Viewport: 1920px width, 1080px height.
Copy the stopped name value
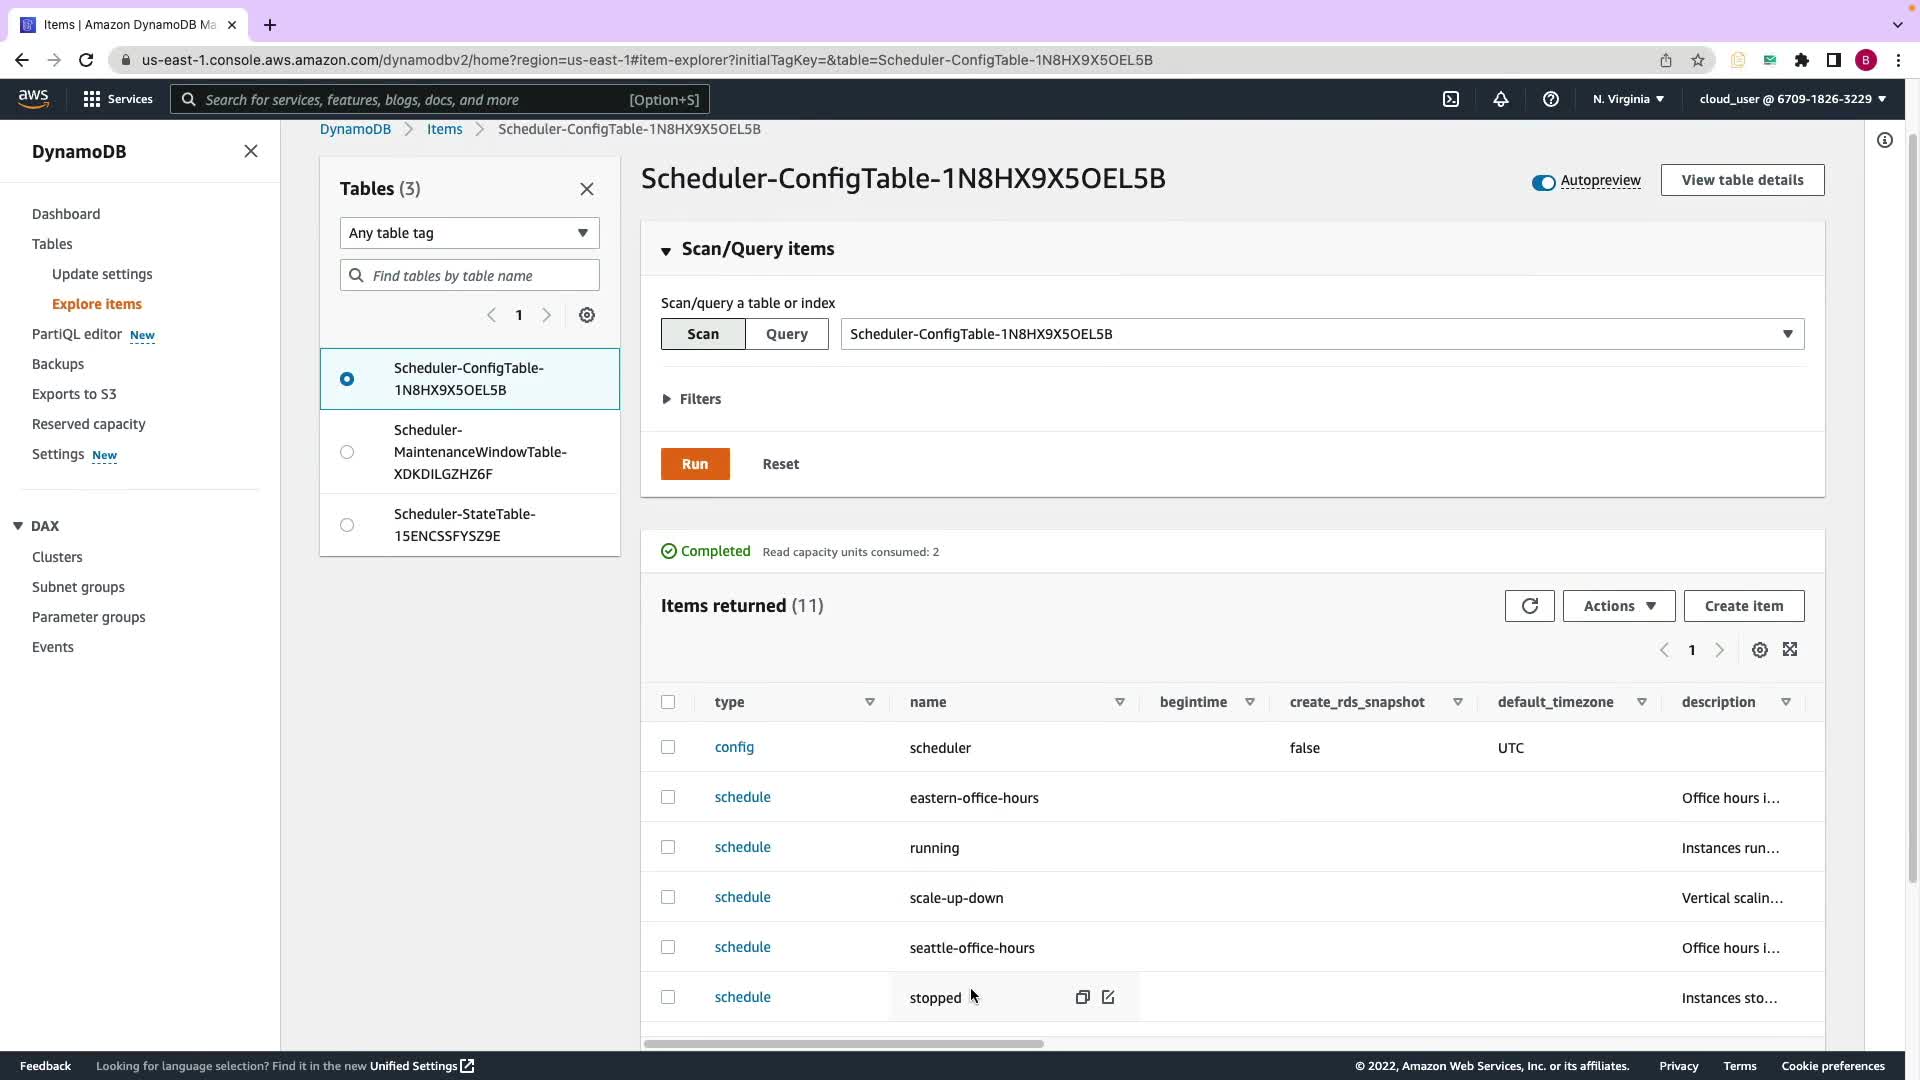pyautogui.click(x=1082, y=997)
